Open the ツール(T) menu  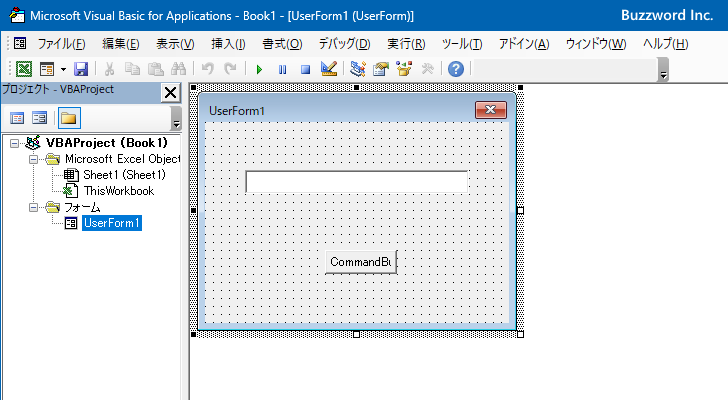[462, 44]
